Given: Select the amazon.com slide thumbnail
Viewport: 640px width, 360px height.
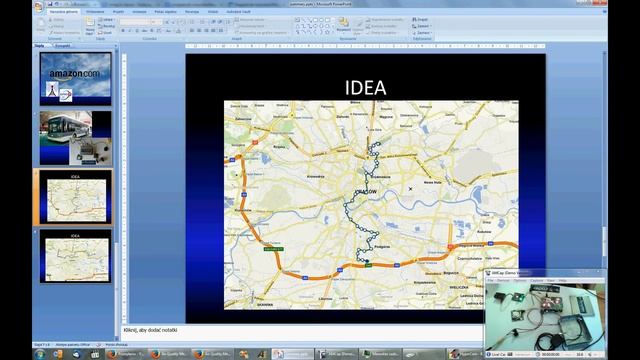Looking at the screenshot, I should point(76,79).
